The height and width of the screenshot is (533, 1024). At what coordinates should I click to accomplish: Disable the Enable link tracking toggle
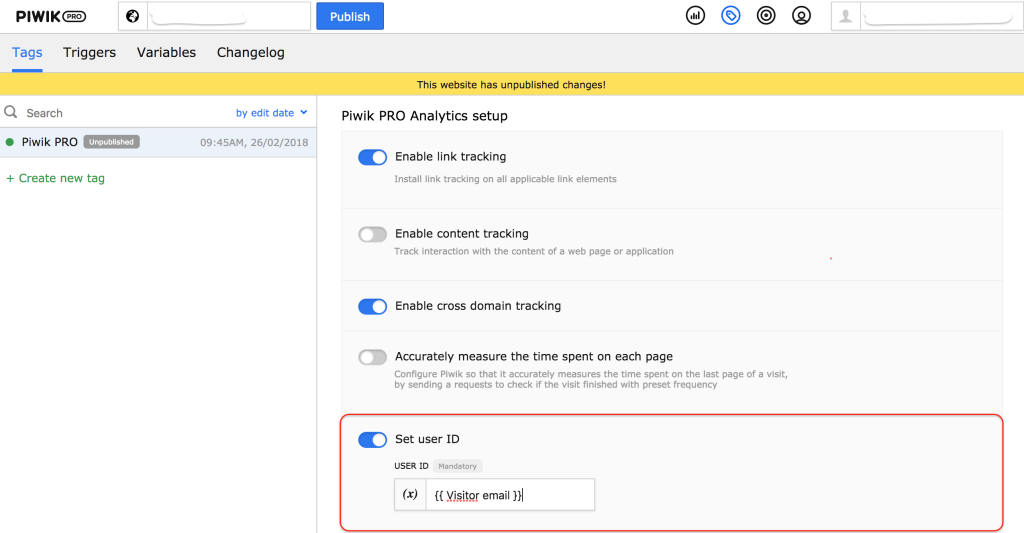tap(372, 157)
